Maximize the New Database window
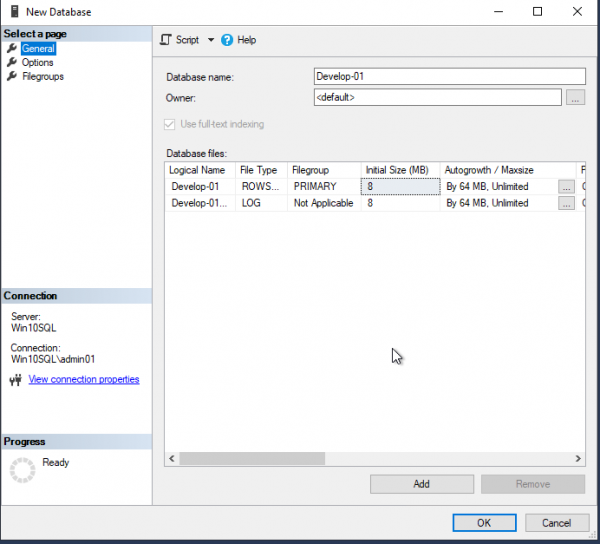This screenshot has width=600, height=544. click(x=537, y=11)
